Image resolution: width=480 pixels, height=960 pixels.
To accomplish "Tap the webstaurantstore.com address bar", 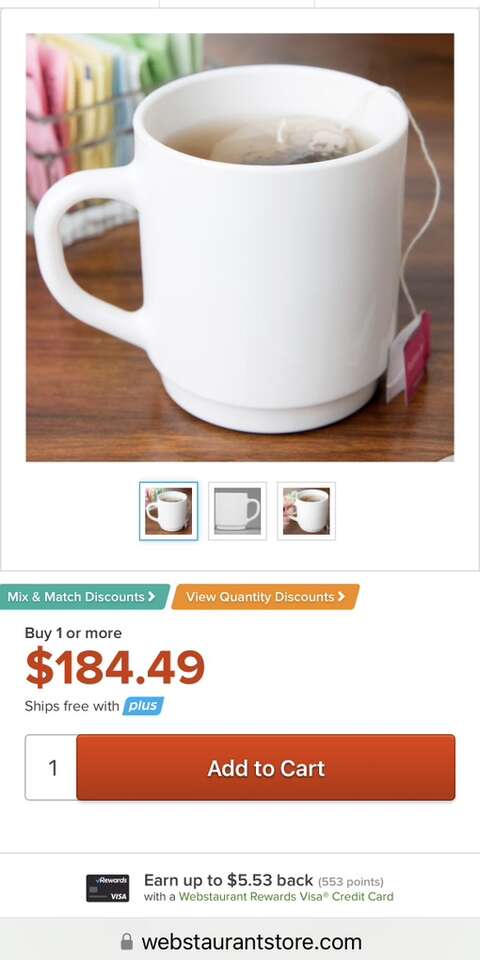I will (x=240, y=941).
